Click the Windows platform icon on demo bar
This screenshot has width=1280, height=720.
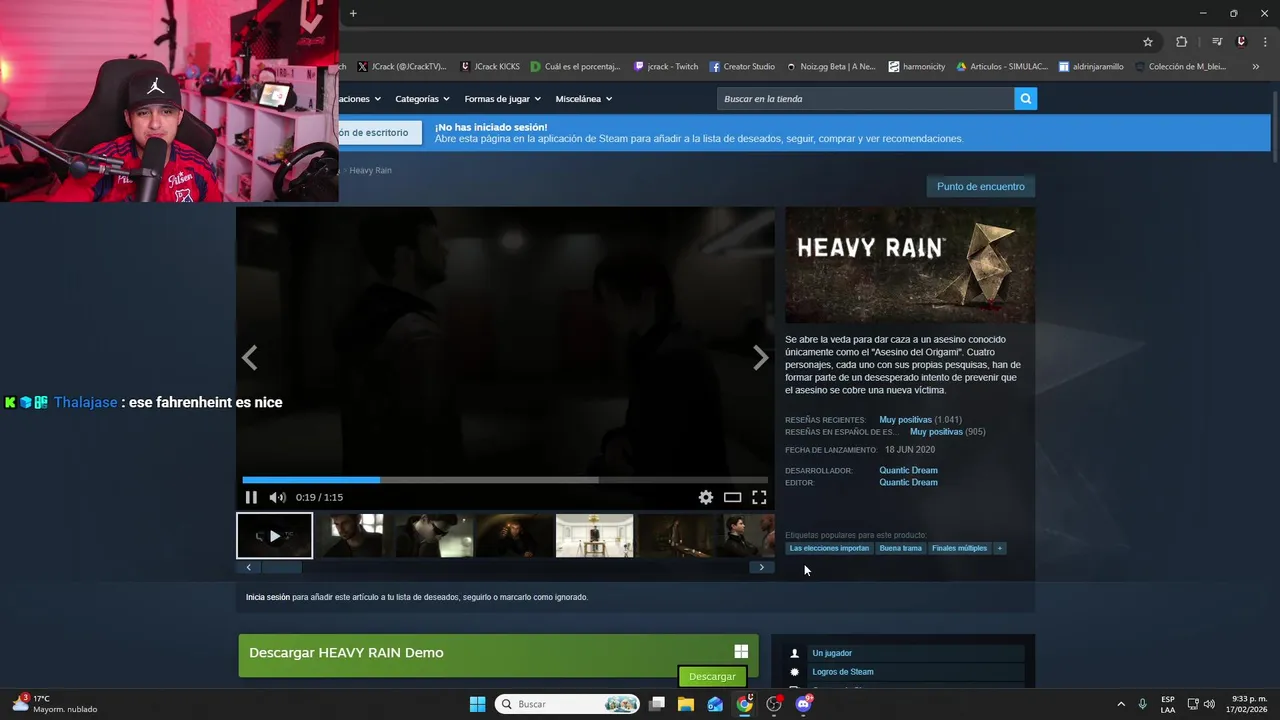point(741,651)
